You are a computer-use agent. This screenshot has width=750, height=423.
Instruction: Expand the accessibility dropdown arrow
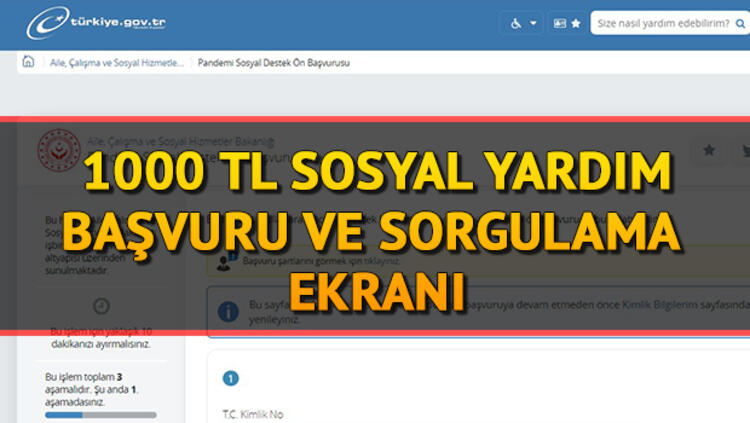pos(534,23)
